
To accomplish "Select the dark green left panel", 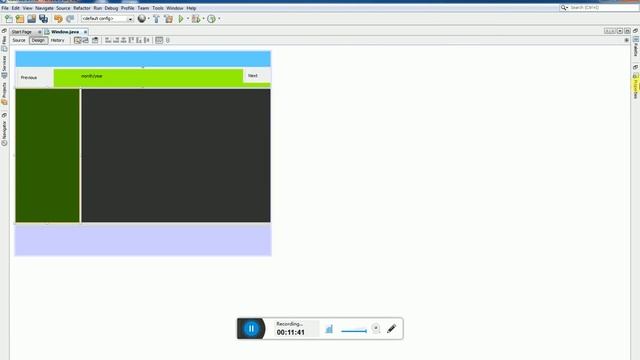I will [47, 156].
